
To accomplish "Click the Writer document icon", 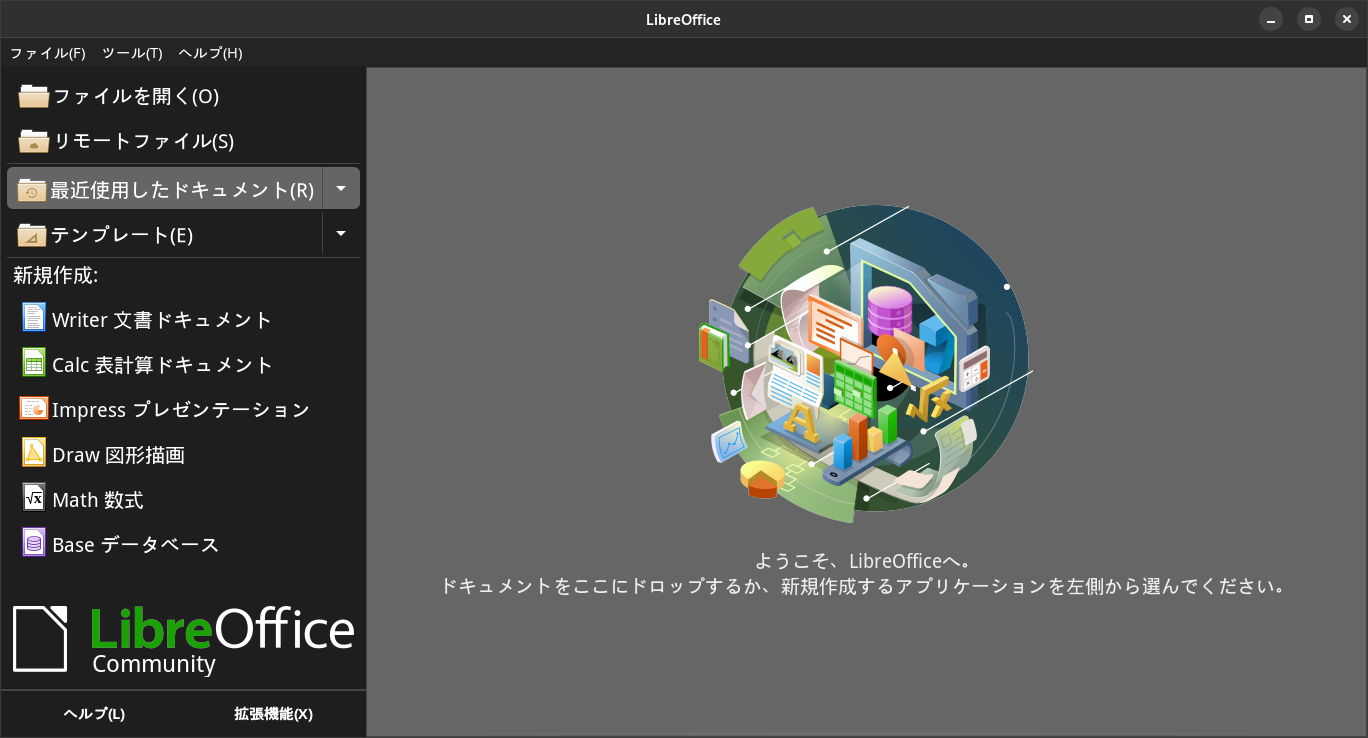I will (x=34, y=318).
